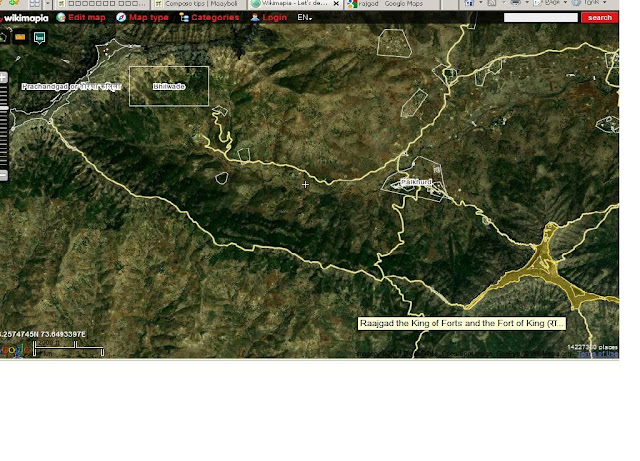Click the Login link
The width and height of the screenshot is (640, 461).
(275, 18)
